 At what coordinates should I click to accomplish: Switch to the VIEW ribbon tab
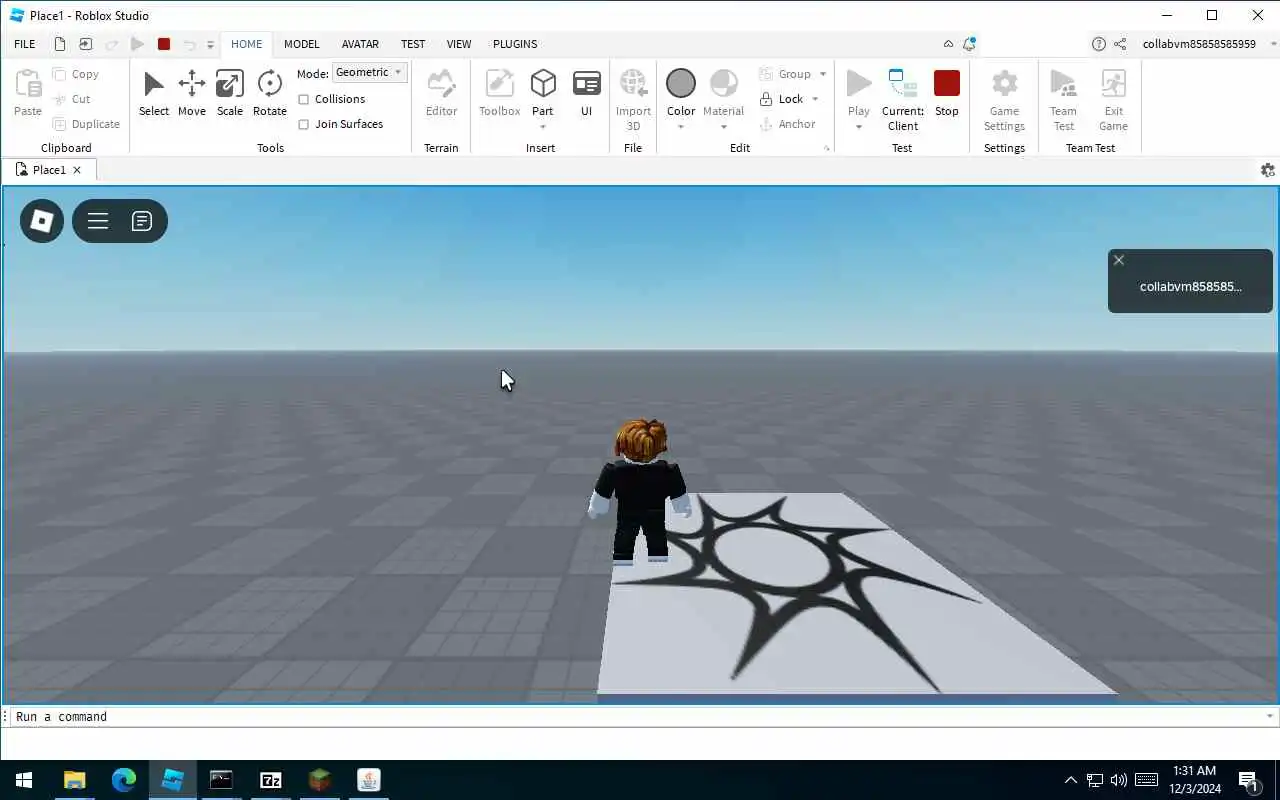click(459, 44)
